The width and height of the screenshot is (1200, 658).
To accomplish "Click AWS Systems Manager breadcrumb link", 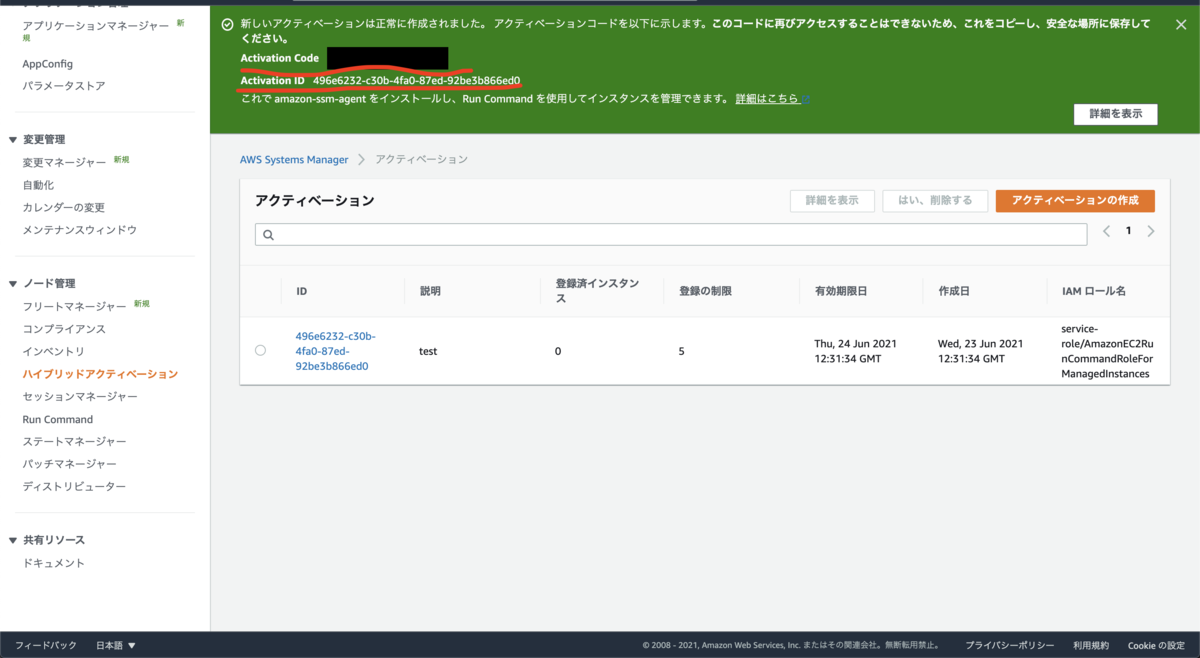I will coord(294,159).
